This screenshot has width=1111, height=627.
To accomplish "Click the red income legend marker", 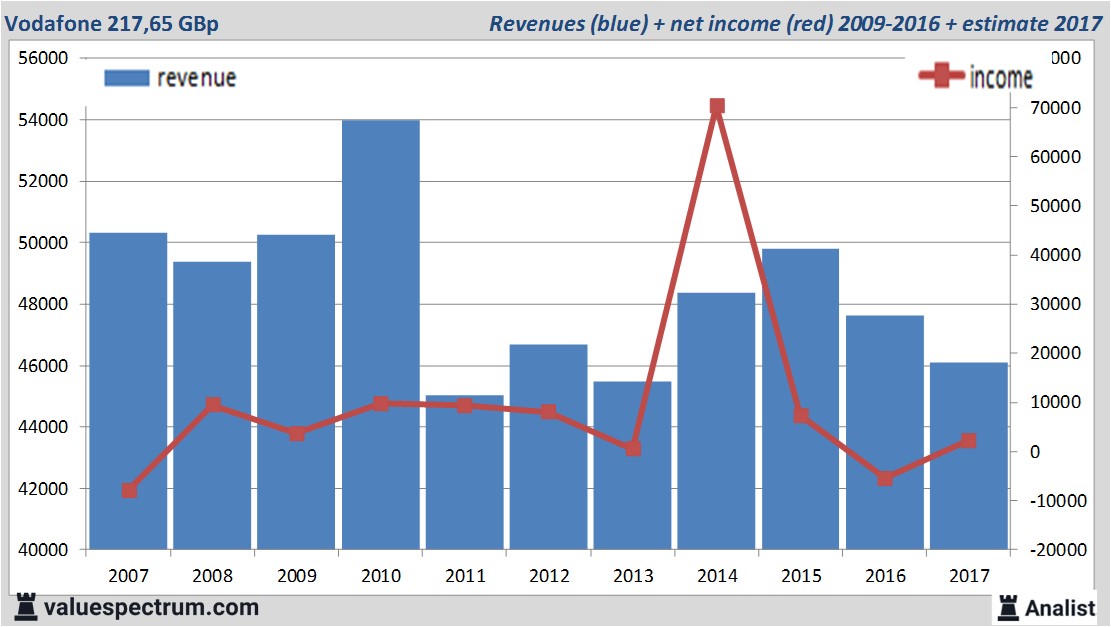I will (941, 75).
